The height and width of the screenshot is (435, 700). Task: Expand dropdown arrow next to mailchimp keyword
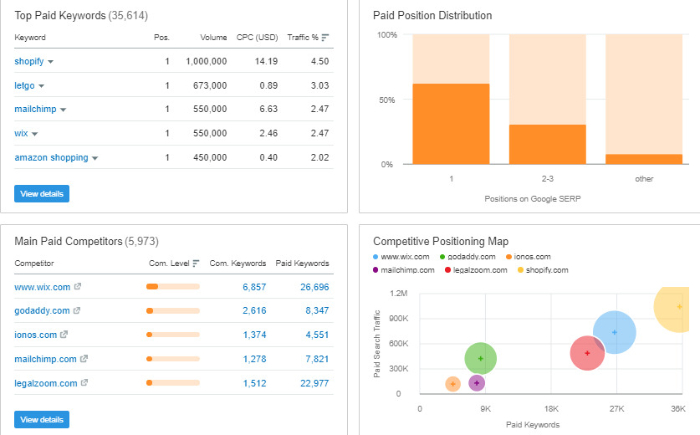[x=63, y=109]
